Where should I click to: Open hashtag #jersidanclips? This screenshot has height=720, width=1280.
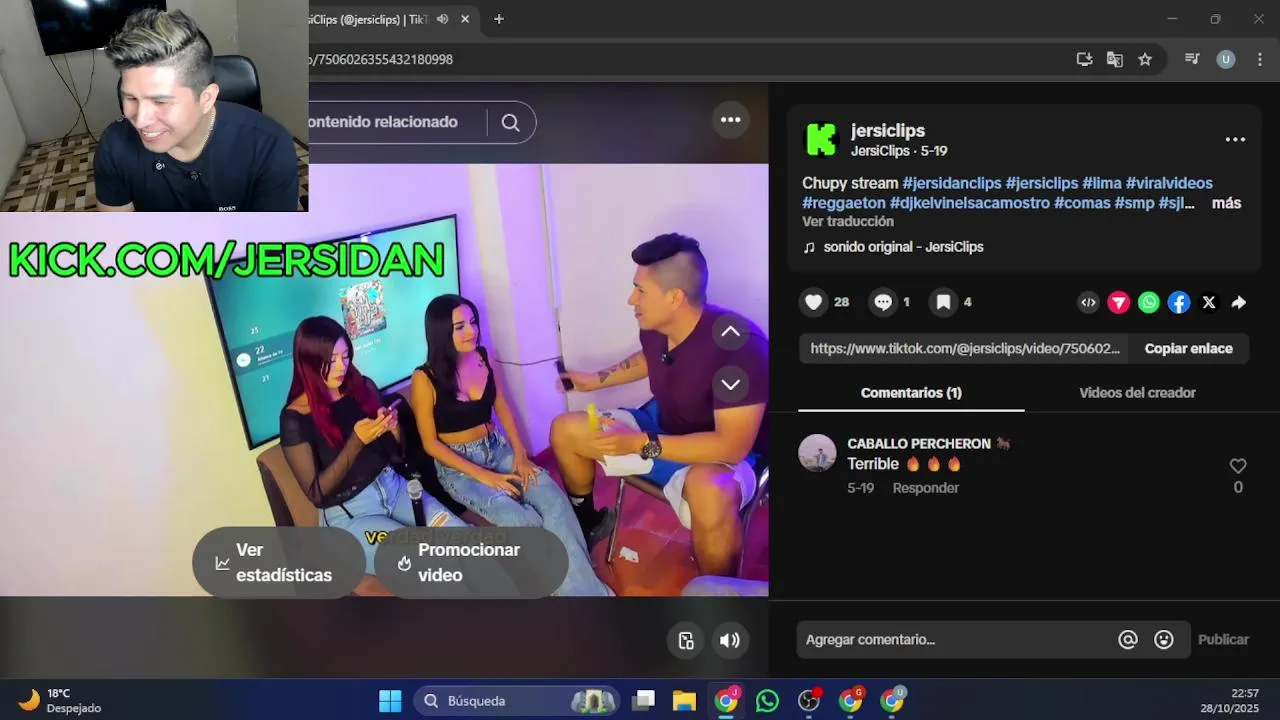coord(952,183)
